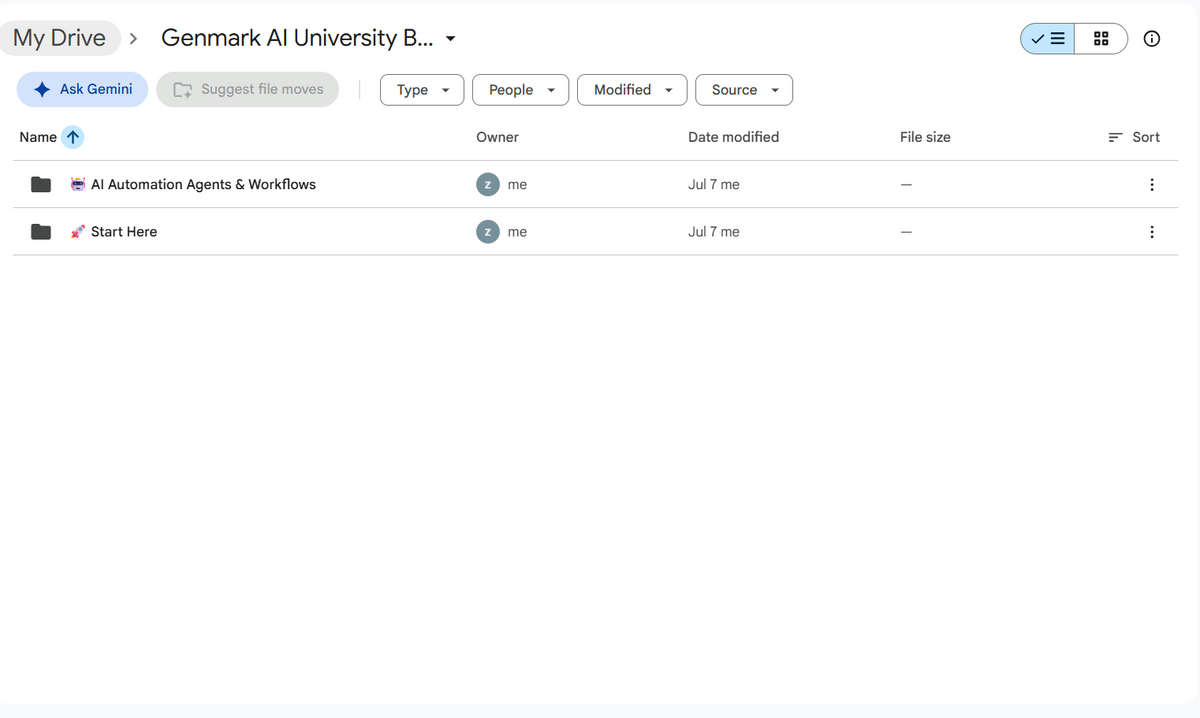Click owner avatar in Start Here row

pyautogui.click(x=487, y=232)
